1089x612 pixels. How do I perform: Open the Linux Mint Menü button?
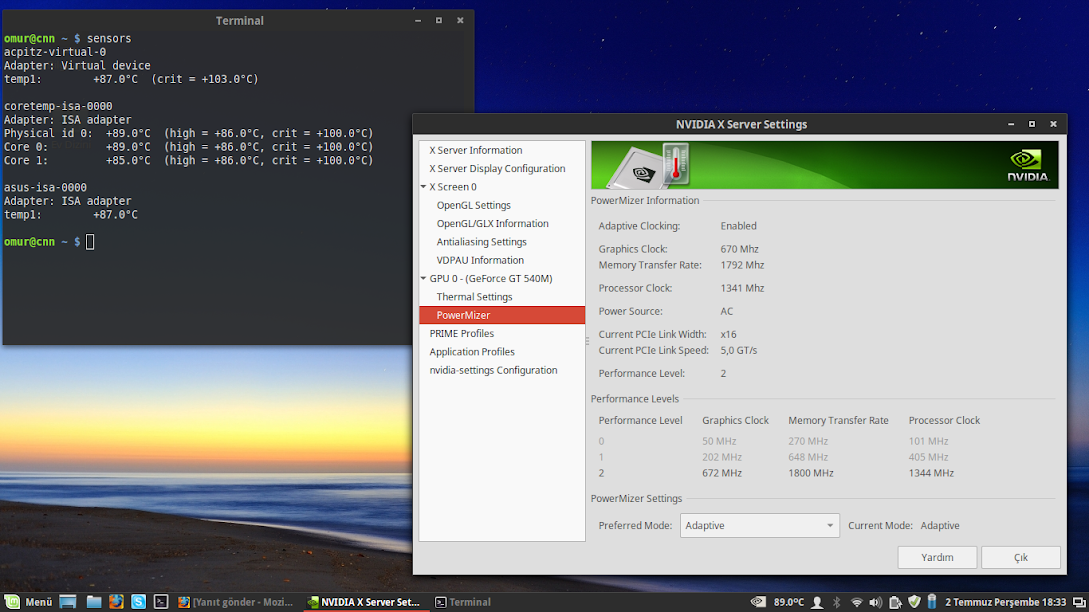28,602
